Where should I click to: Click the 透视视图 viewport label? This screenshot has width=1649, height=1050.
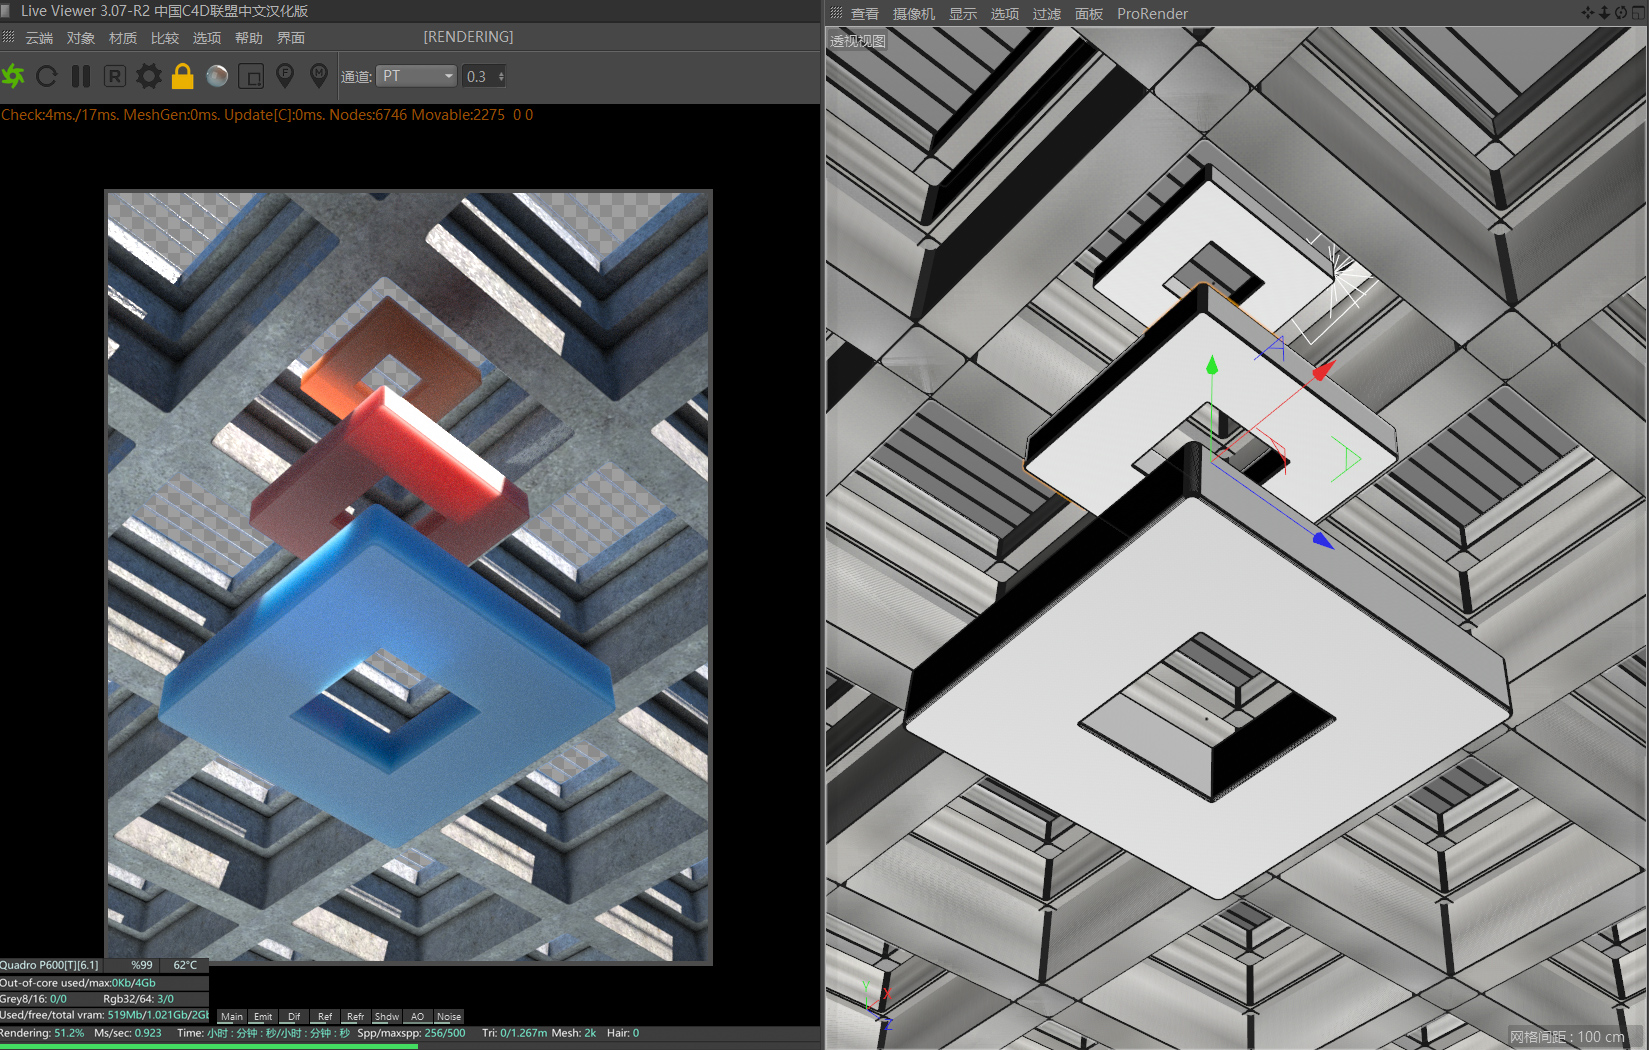pyautogui.click(x=858, y=41)
